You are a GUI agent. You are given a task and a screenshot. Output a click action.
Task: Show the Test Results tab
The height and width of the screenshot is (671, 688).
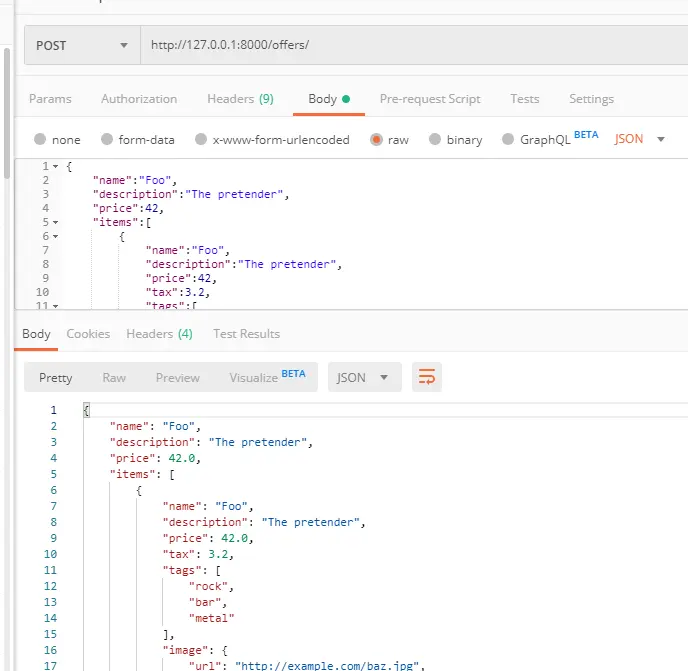[x=246, y=334]
